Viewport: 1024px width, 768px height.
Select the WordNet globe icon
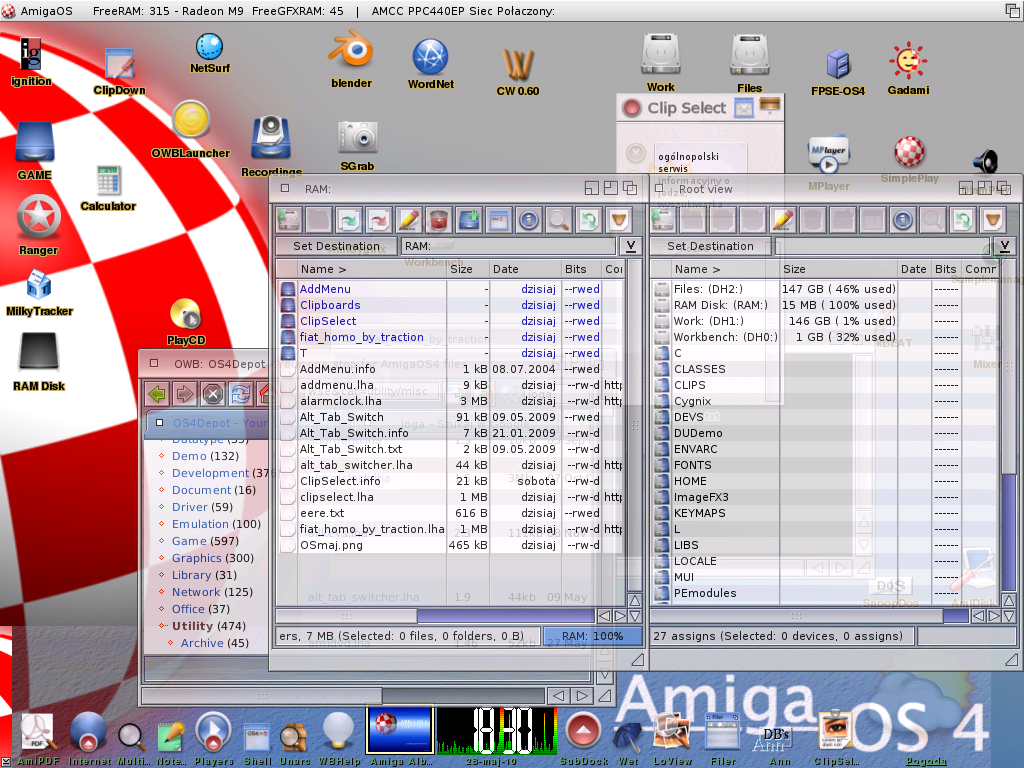pos(430,63)
